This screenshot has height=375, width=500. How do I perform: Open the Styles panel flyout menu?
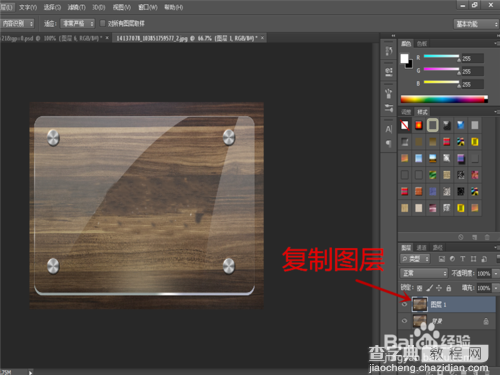point(496,112)
